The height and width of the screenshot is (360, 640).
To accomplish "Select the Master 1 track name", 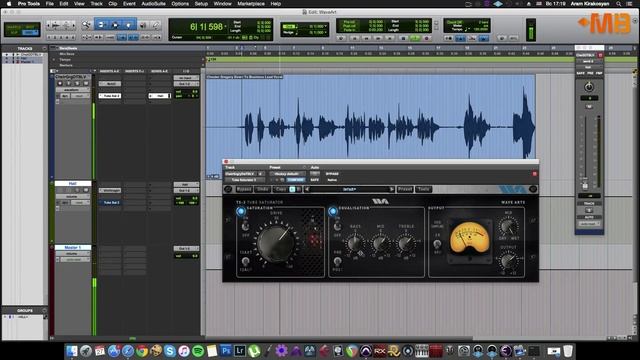I will point(73,248).
